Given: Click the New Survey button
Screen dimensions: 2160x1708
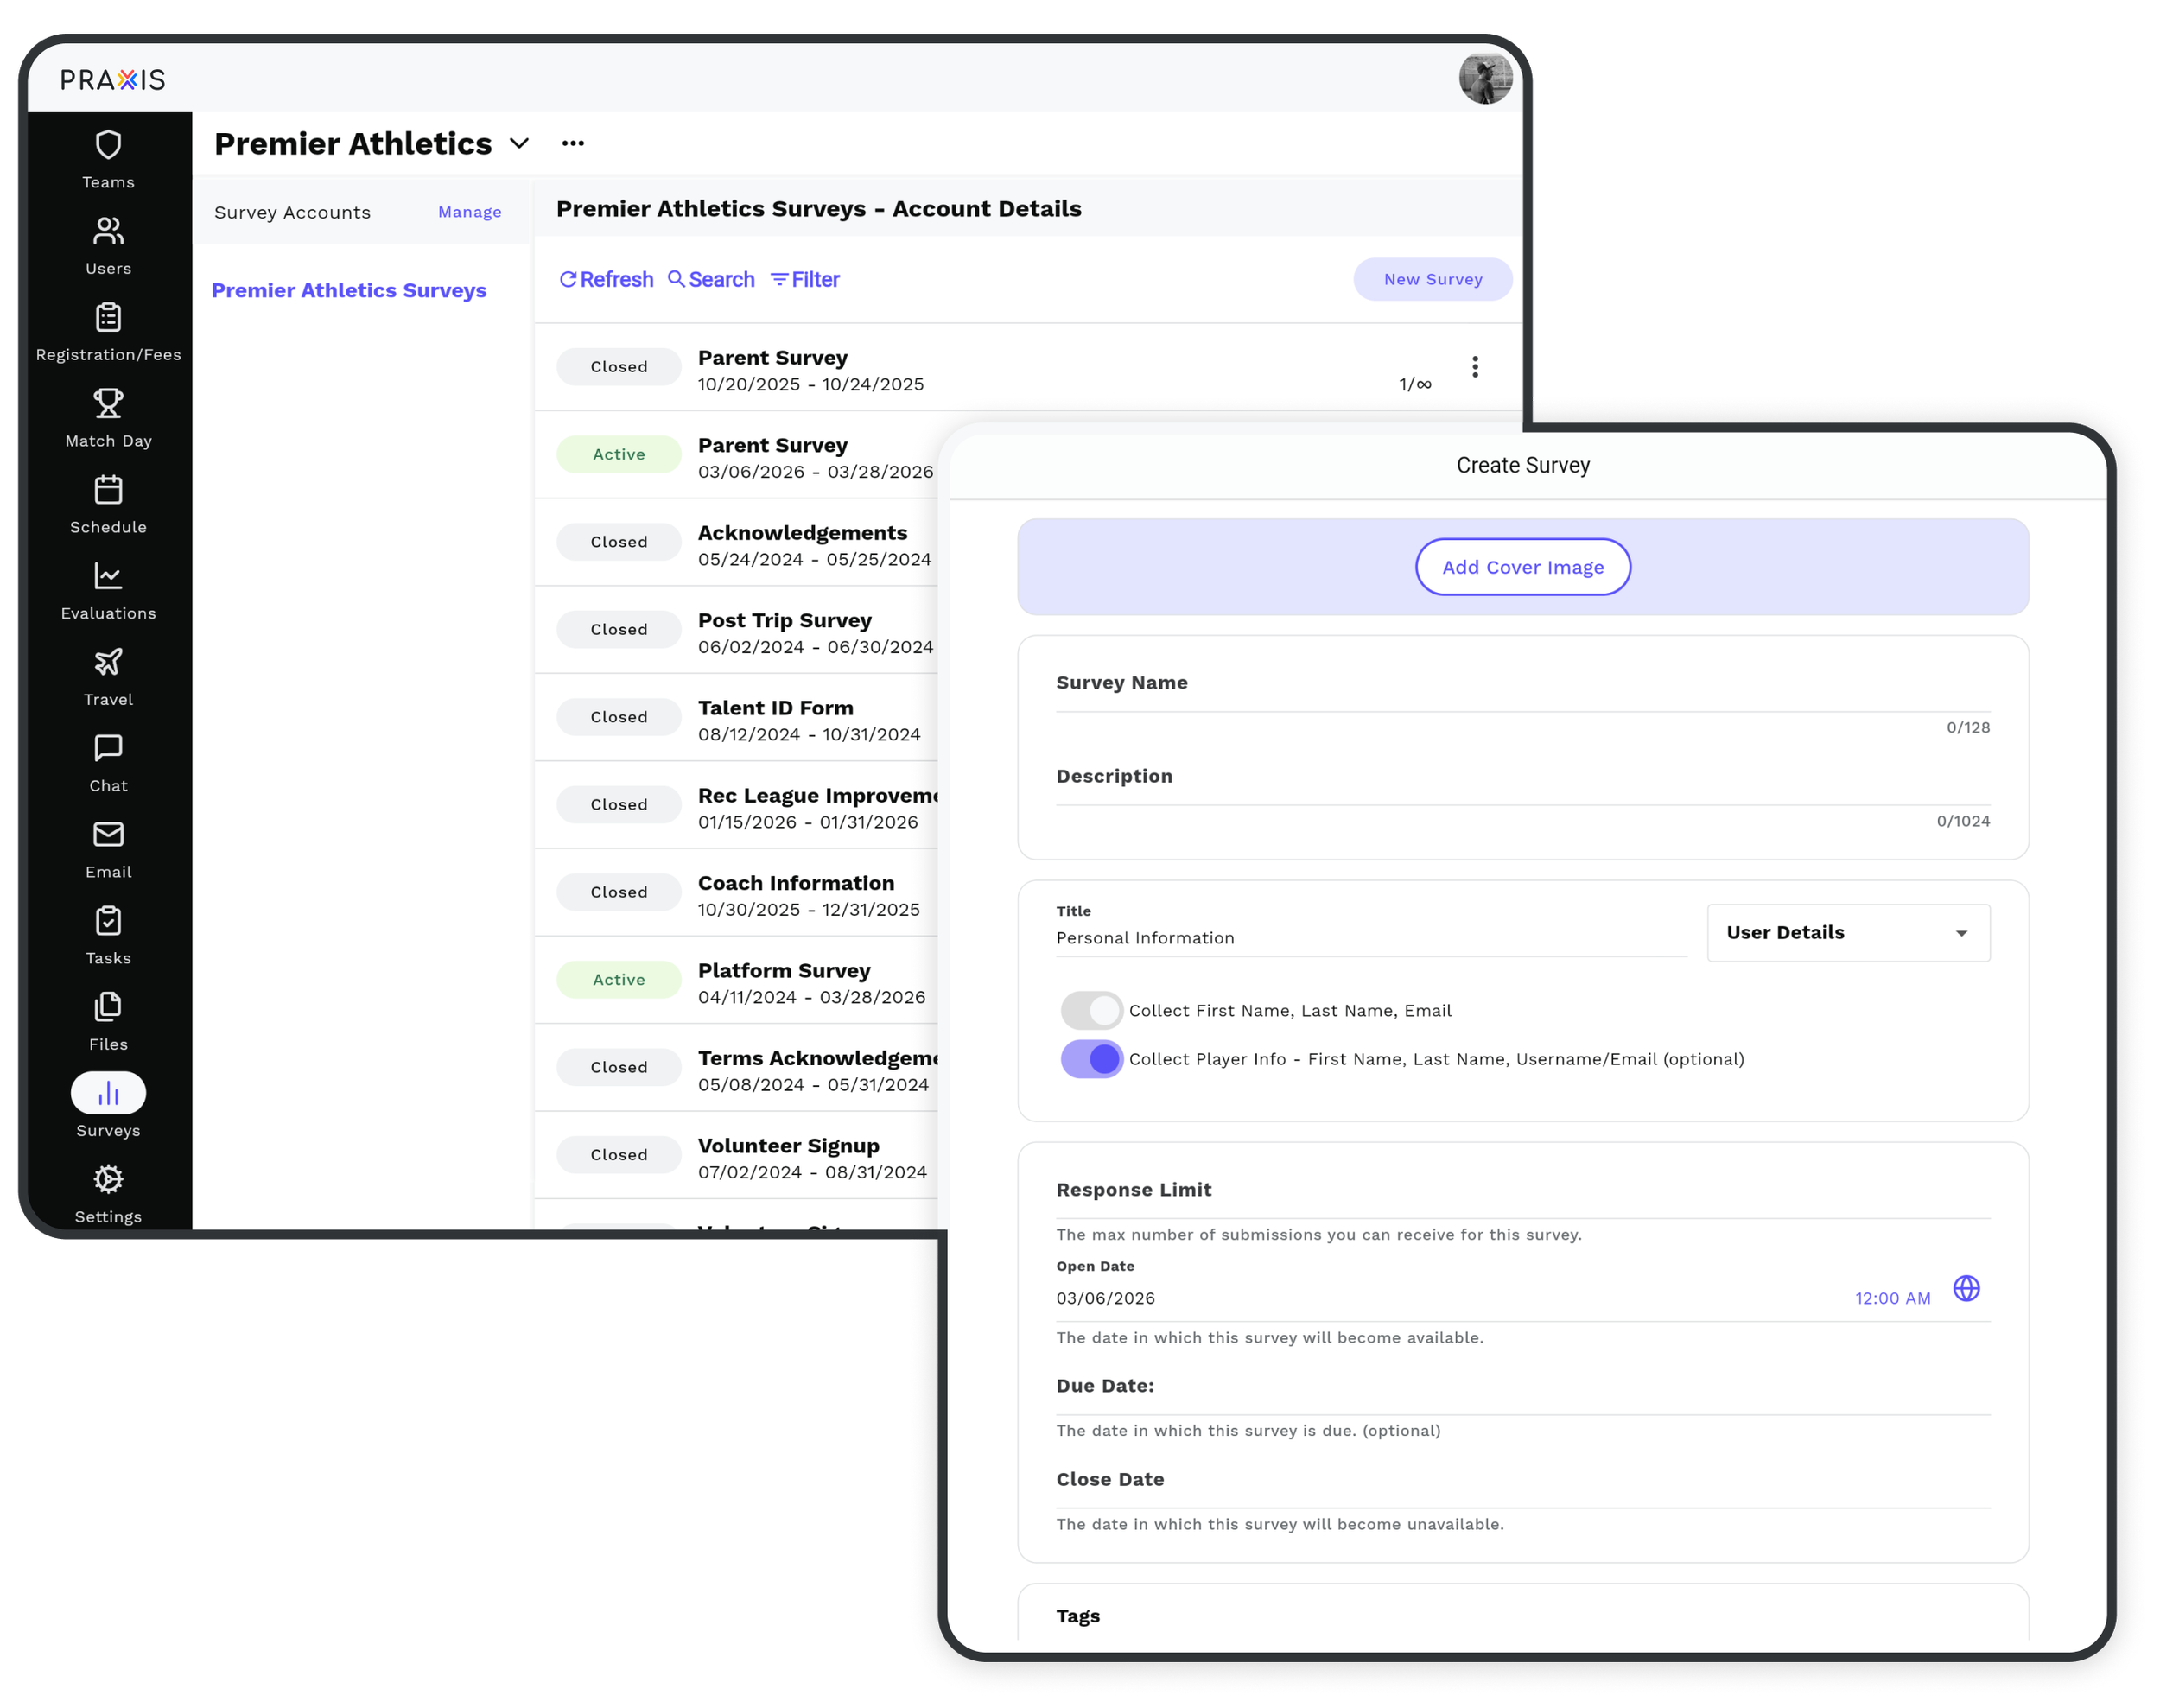Looking at the screenshot, I should click(x=1432, y=280).
